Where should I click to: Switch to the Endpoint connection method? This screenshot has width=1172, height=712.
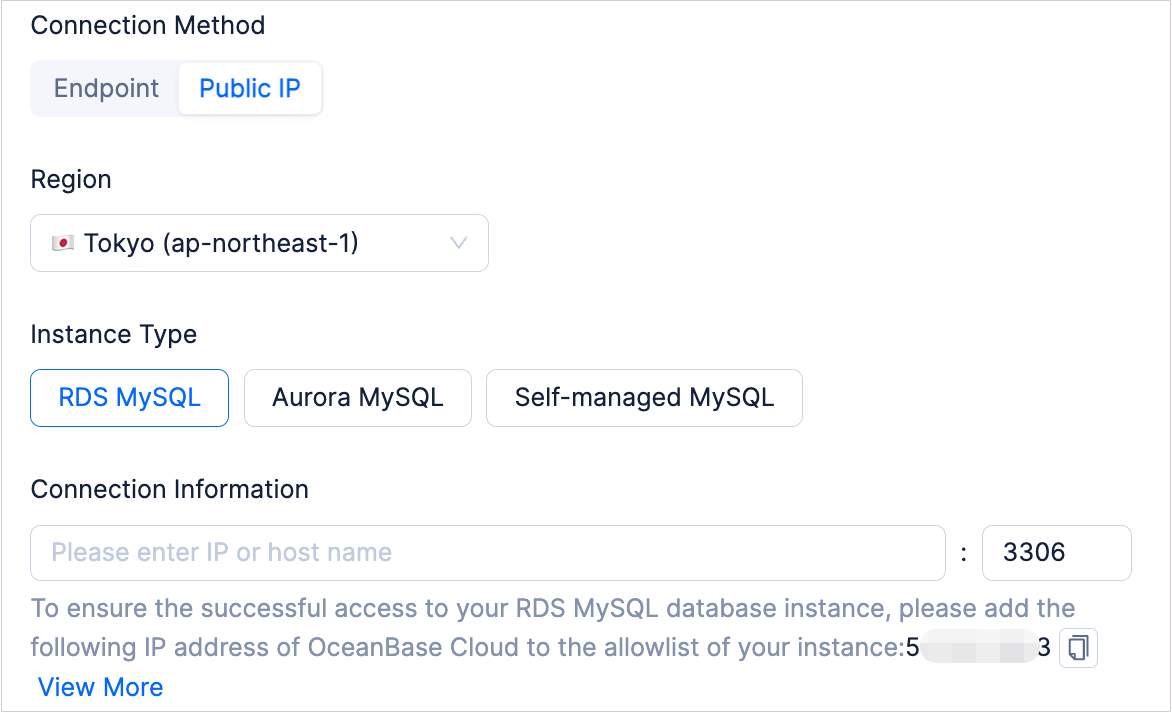coord(106,89)
